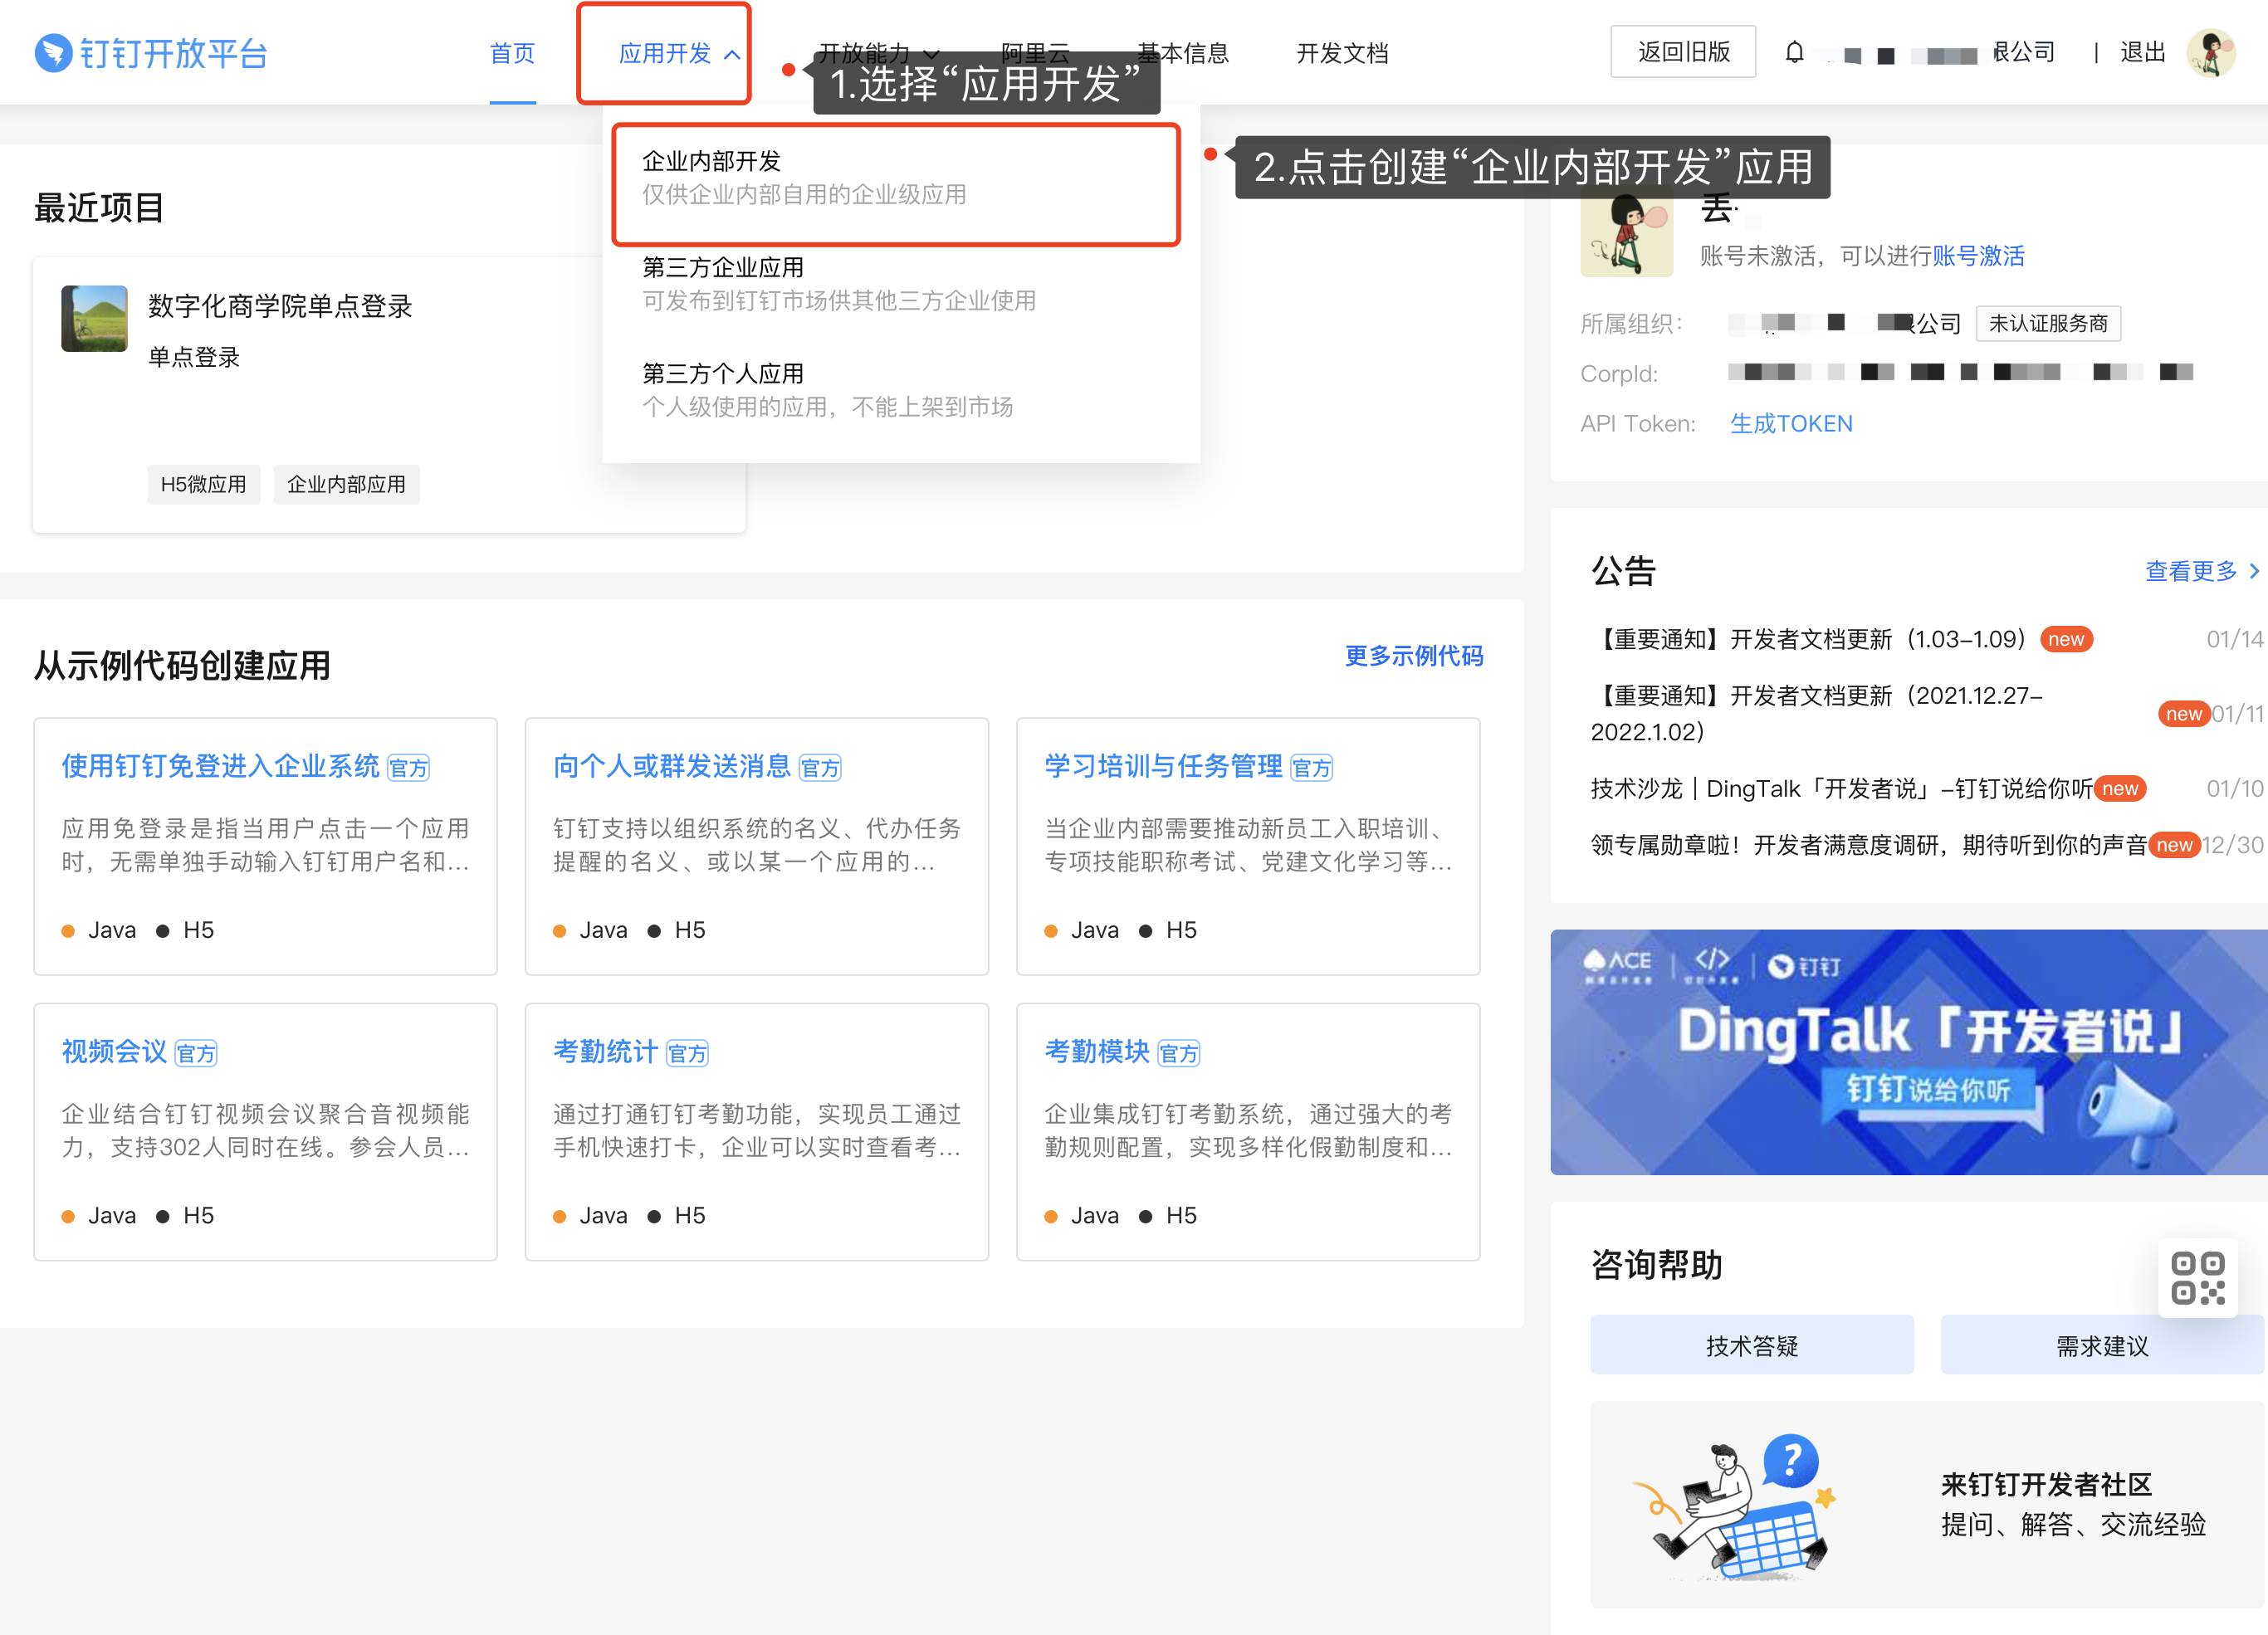The width and height of the screenshot is (2268, 1635).
Task: Open the notification bell
Action: (1794, 52)
